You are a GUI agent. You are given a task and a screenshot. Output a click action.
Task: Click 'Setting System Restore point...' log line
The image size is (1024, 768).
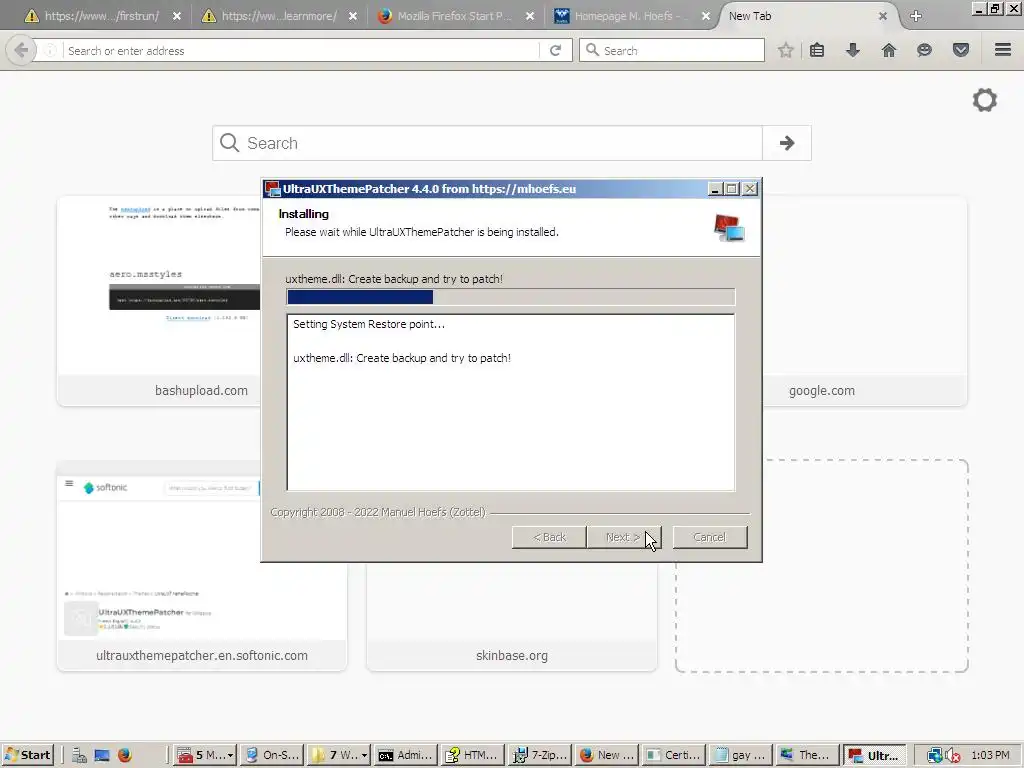pyautogui.click(x=369, y=324)
